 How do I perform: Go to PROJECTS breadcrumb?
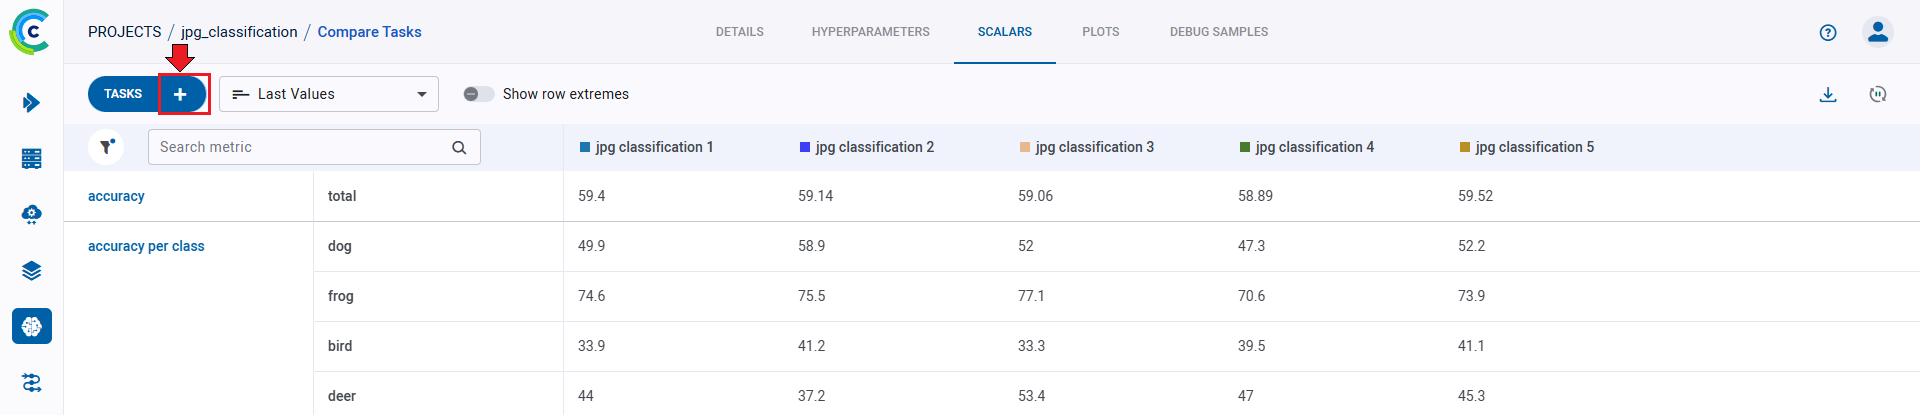click(x=124, y=32)
